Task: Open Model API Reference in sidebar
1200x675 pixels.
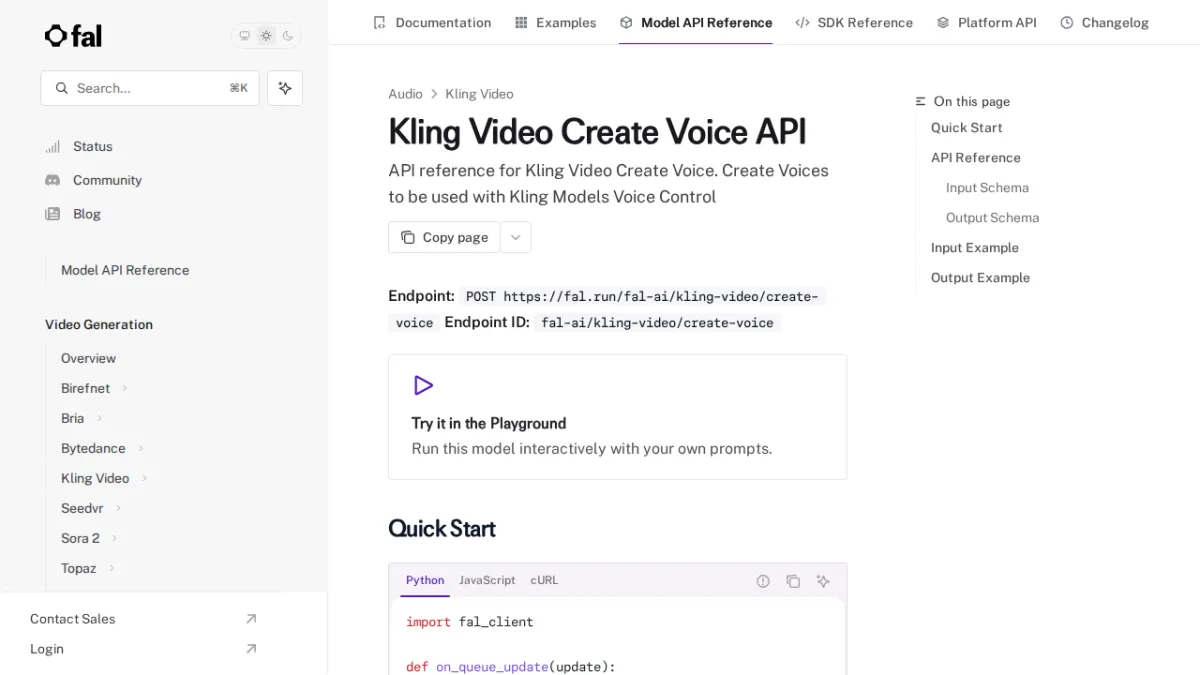Action: click(125, 270)
